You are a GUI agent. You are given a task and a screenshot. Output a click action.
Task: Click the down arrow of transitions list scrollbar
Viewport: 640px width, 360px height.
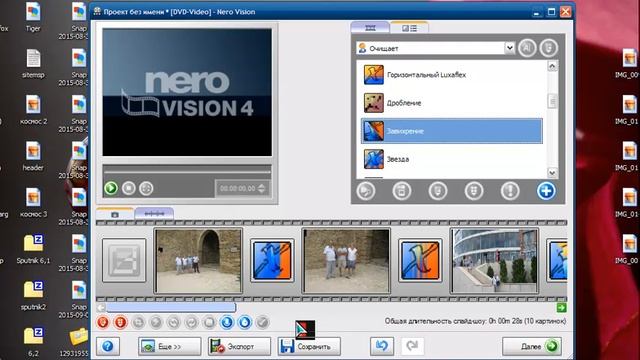tap(552, 173)
